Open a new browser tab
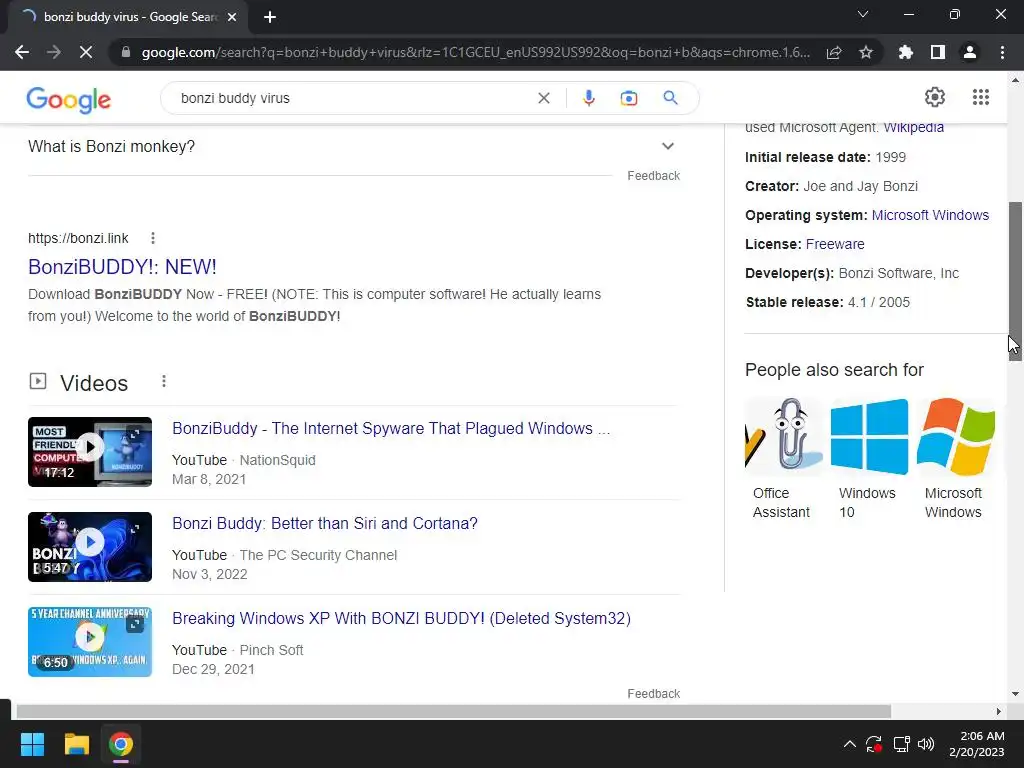Image resolution: width=1024 pixels, height=768 pixels. (x=270, y=17)
